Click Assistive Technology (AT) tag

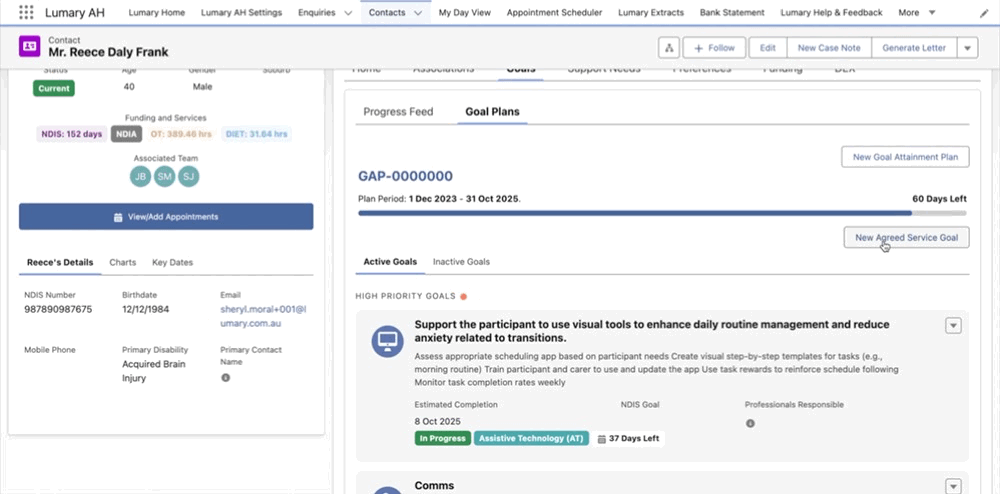tap(531, 439)
